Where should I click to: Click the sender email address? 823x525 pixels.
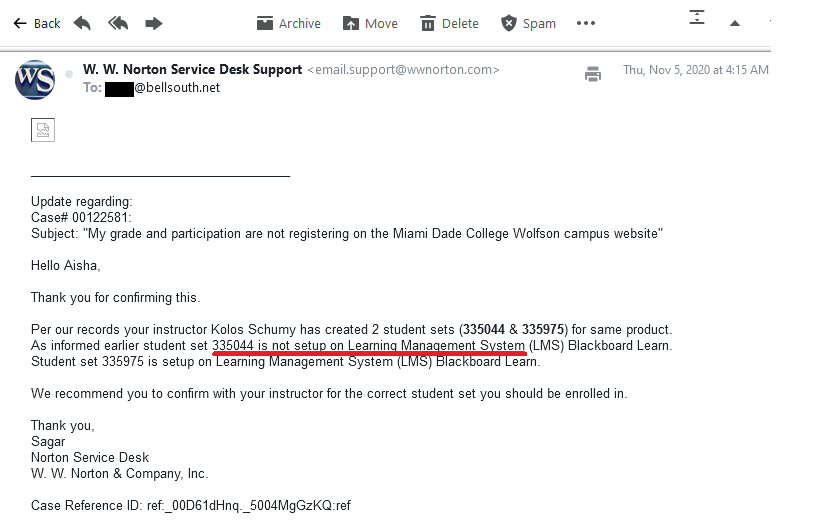pyautogui.click(x=403, y=70)
